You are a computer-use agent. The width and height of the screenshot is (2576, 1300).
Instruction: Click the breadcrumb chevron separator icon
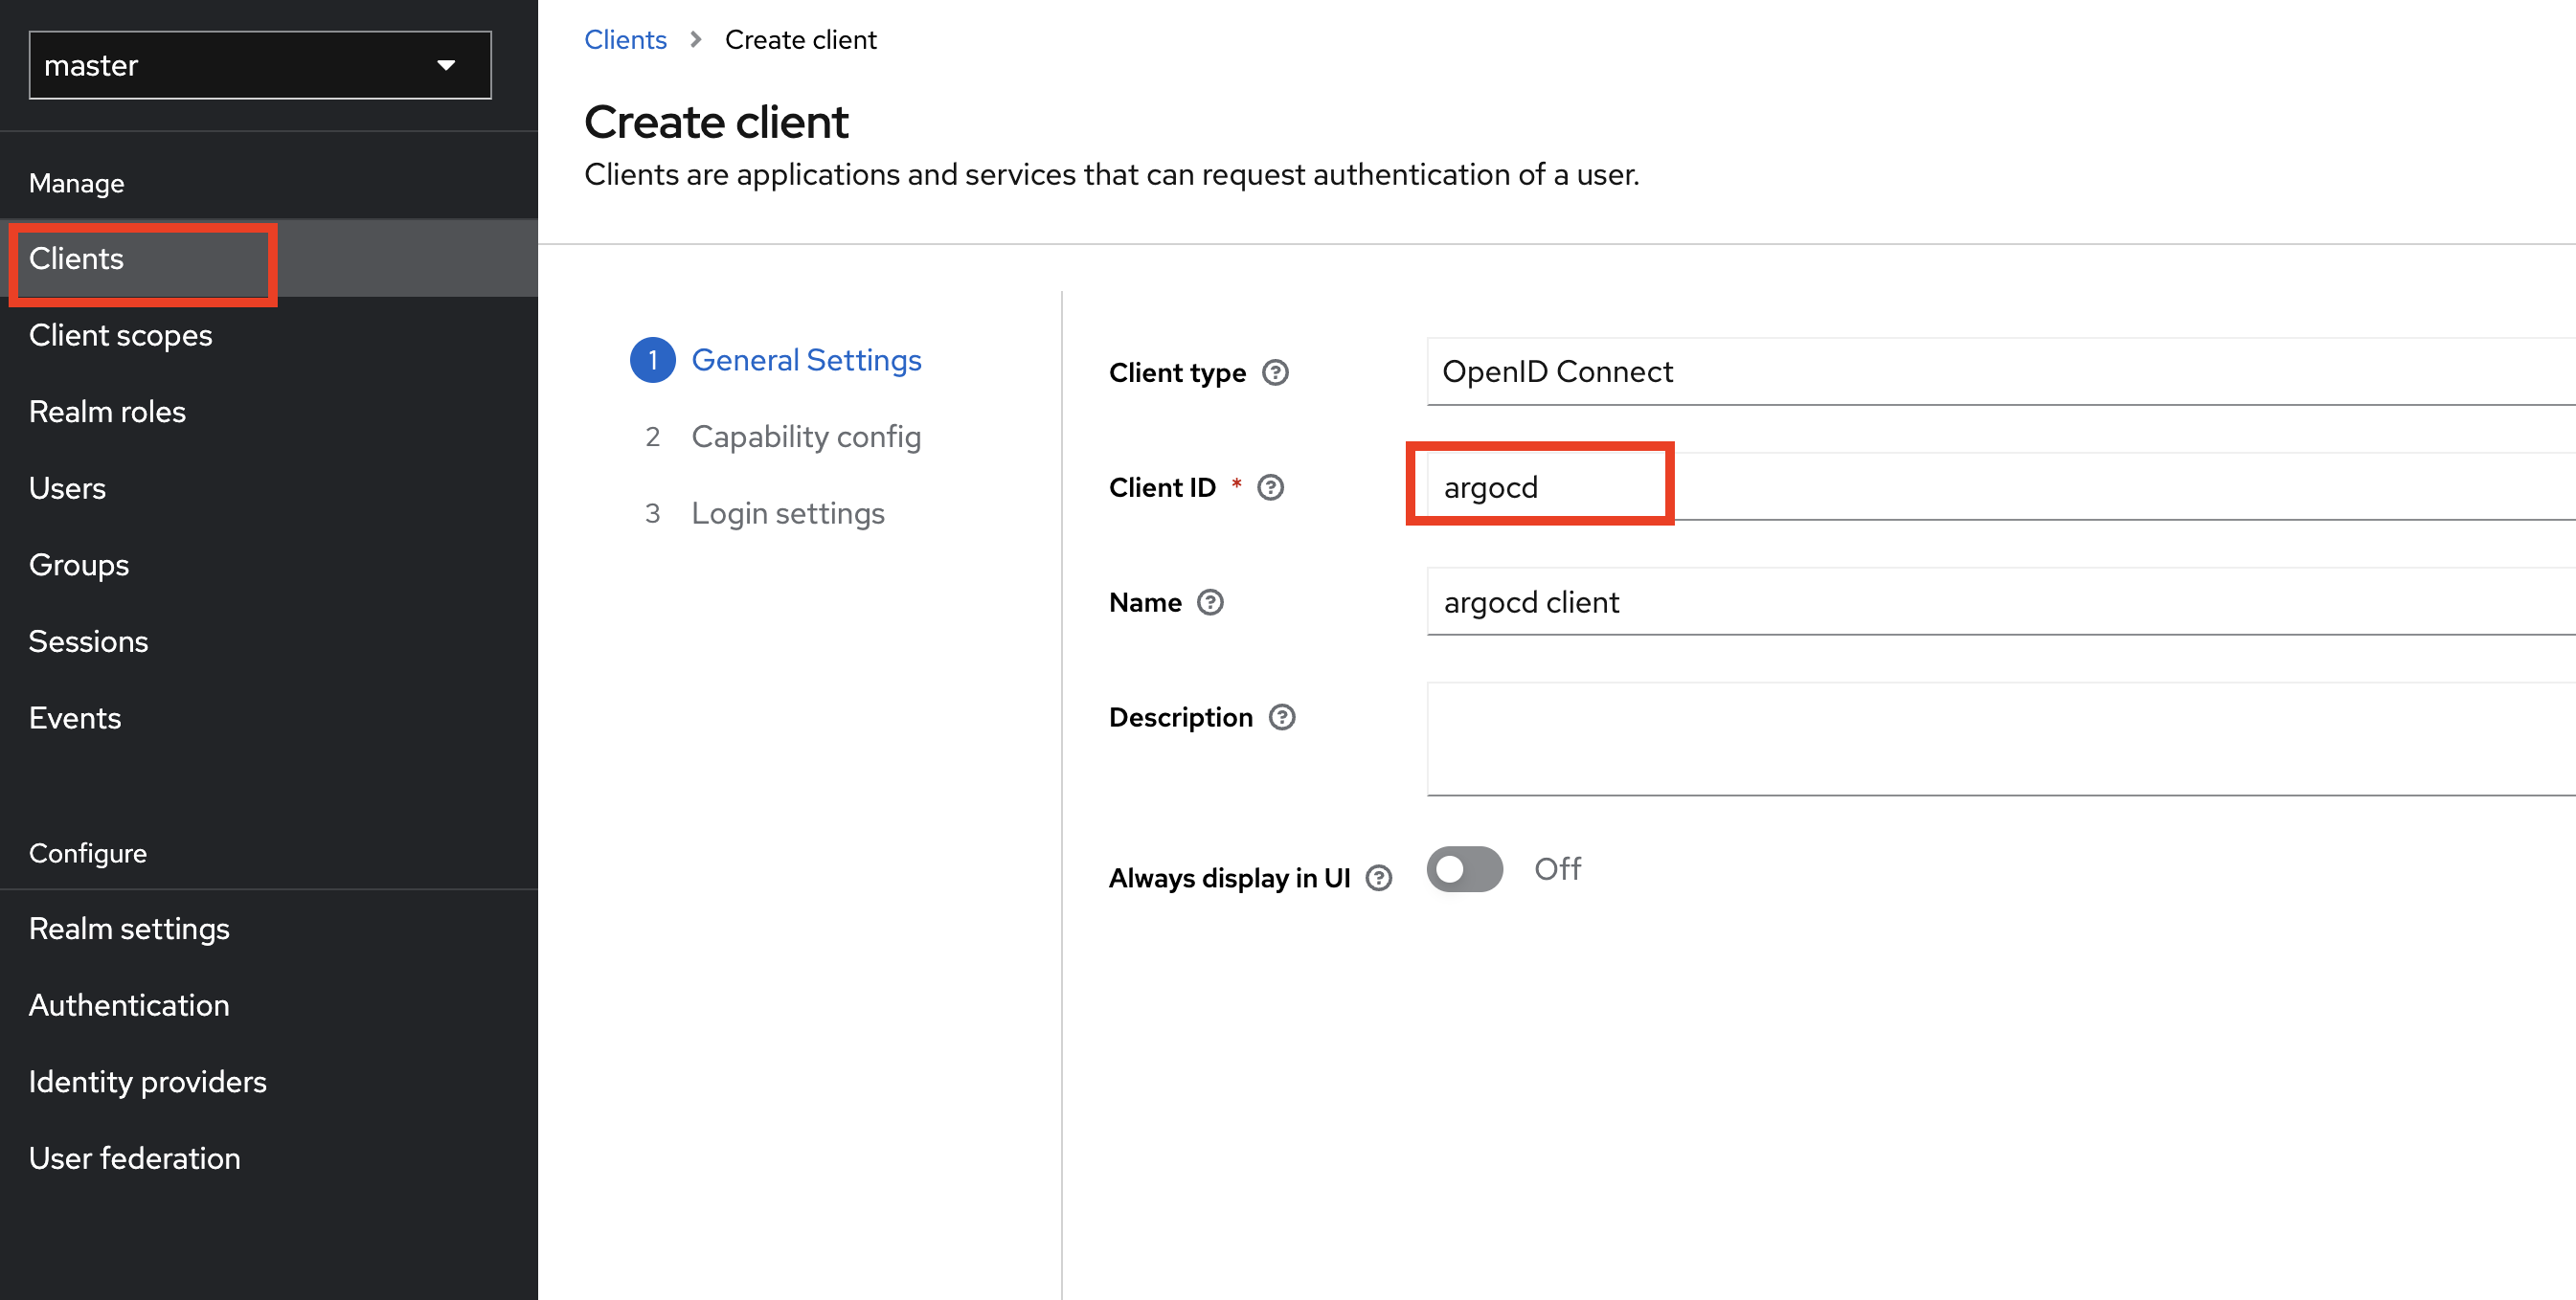[696, 40]
